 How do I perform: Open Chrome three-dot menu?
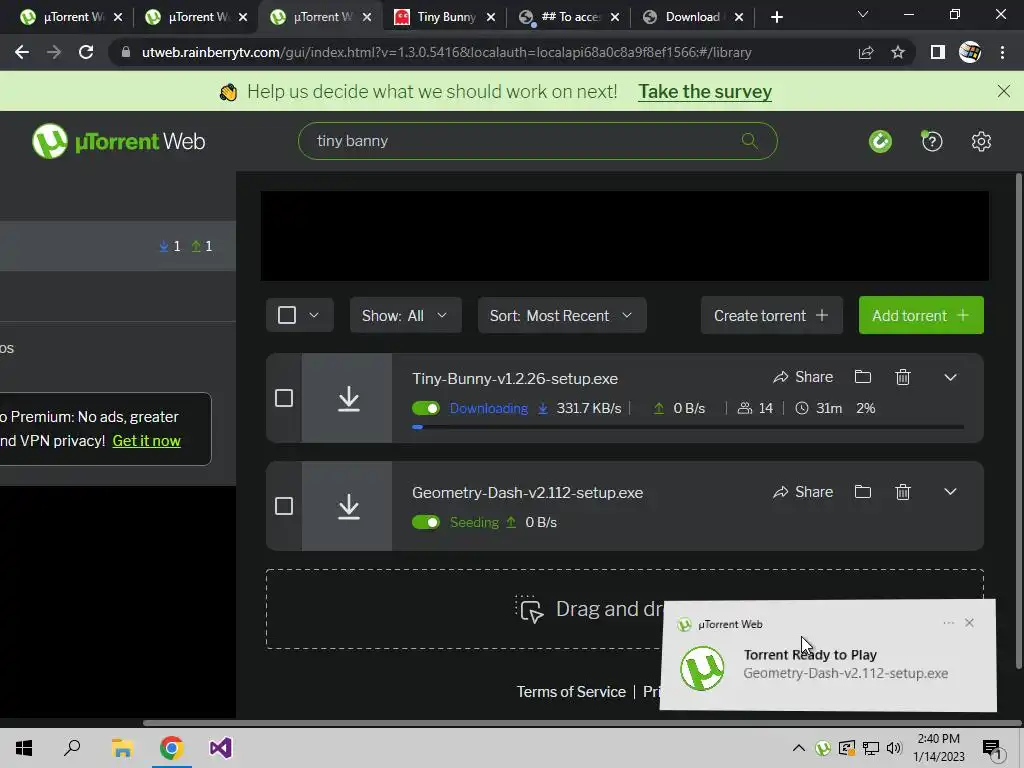[1002, 52]
